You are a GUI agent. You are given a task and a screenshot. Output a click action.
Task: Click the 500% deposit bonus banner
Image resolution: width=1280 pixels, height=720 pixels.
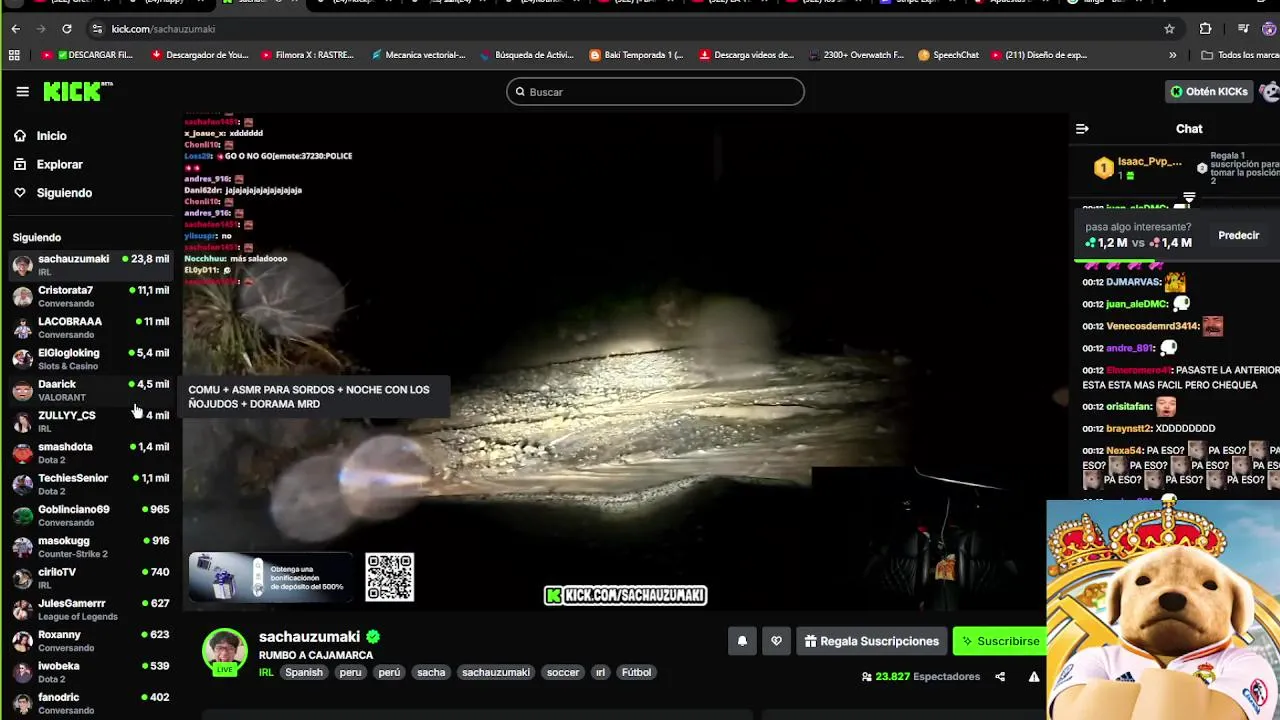(270, 577)
